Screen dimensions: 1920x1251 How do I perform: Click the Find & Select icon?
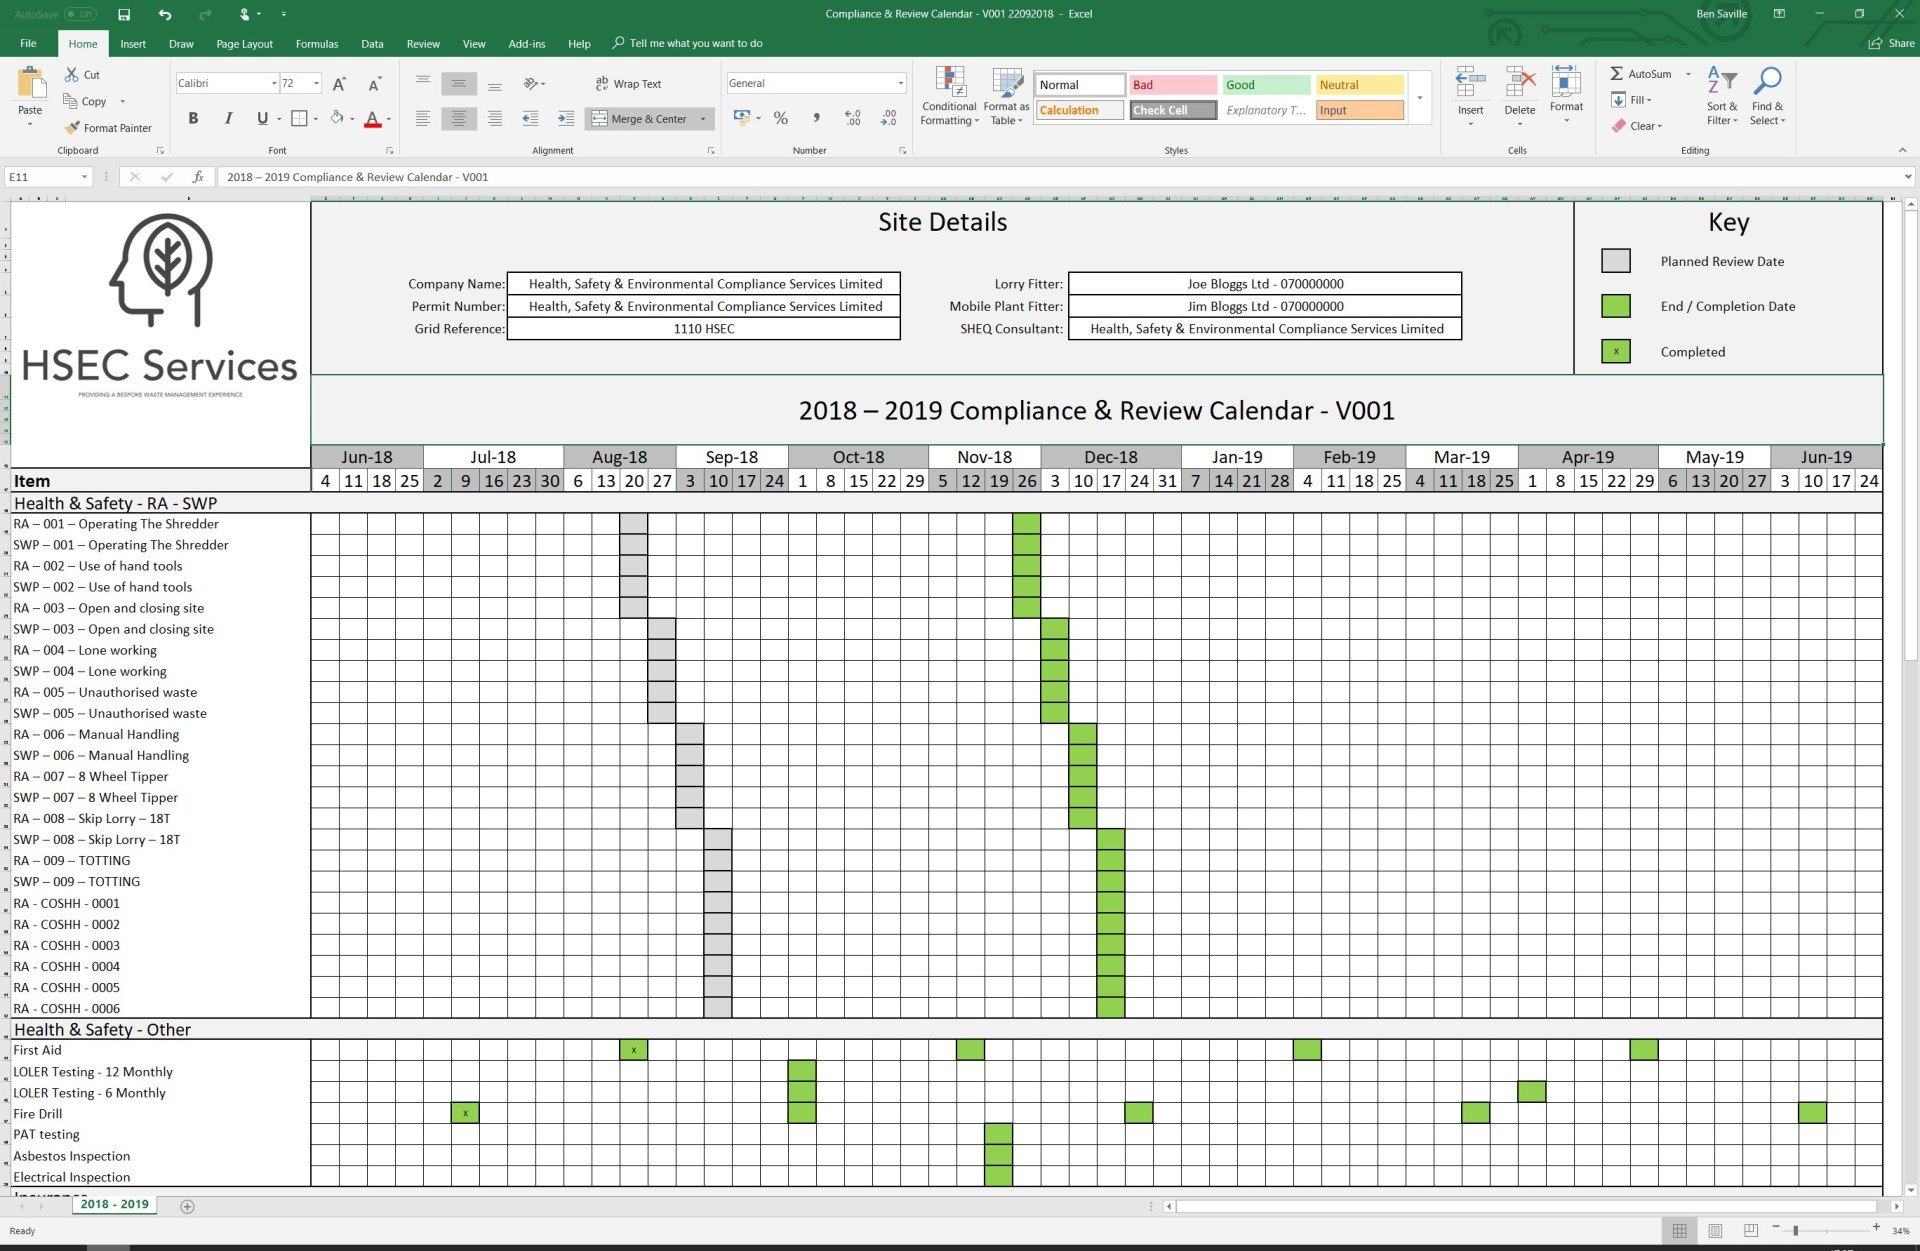(x=1767, y=95)
